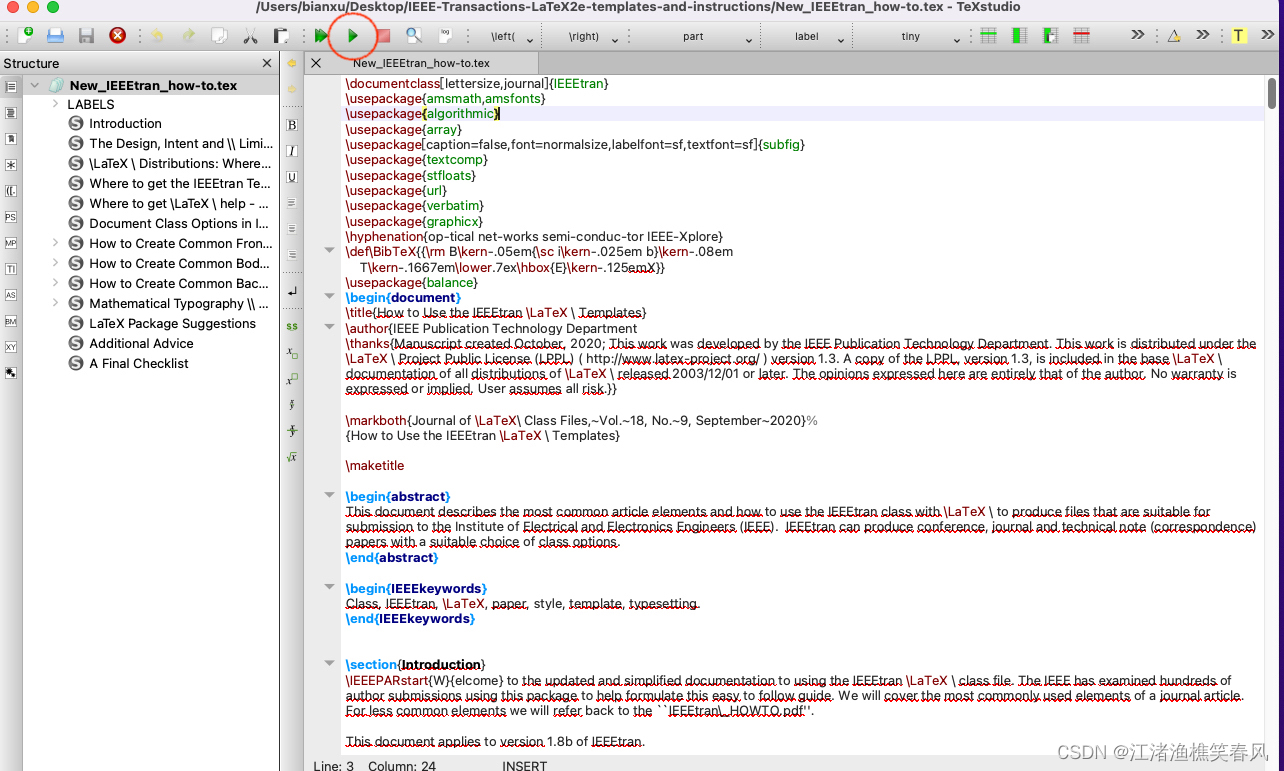Select 'Introduction' in the Structure tree

tap(125, 124)
